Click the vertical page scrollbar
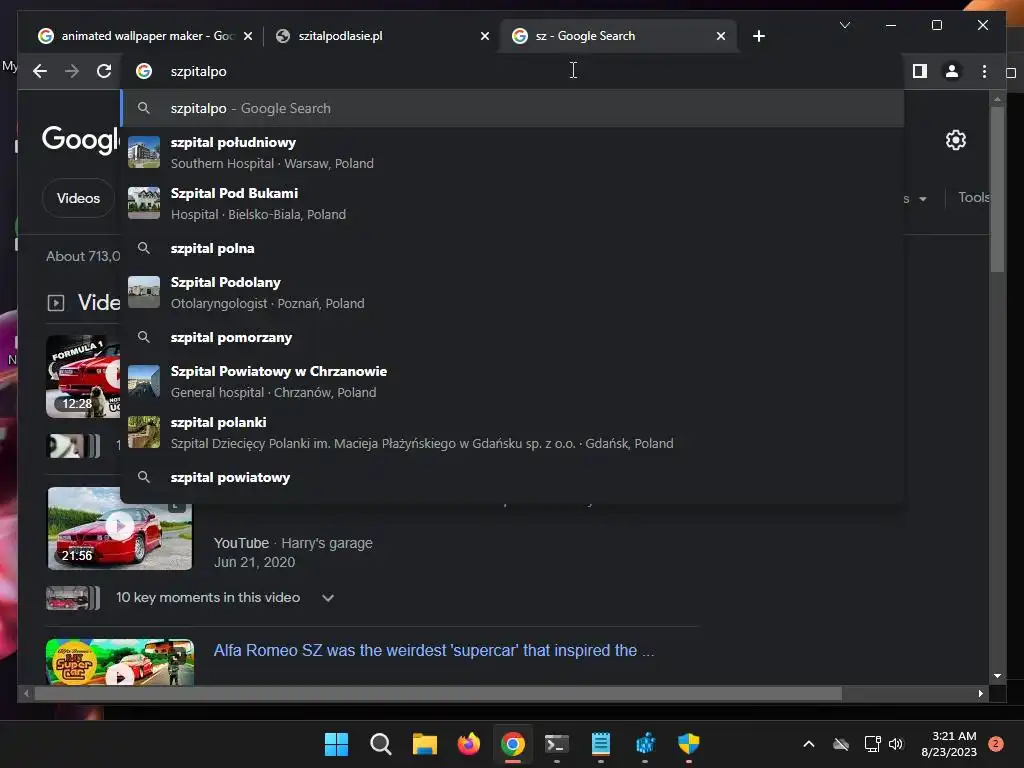This screenshot has height=768, width=1024. pyautogui.click(x=997, y=189)
